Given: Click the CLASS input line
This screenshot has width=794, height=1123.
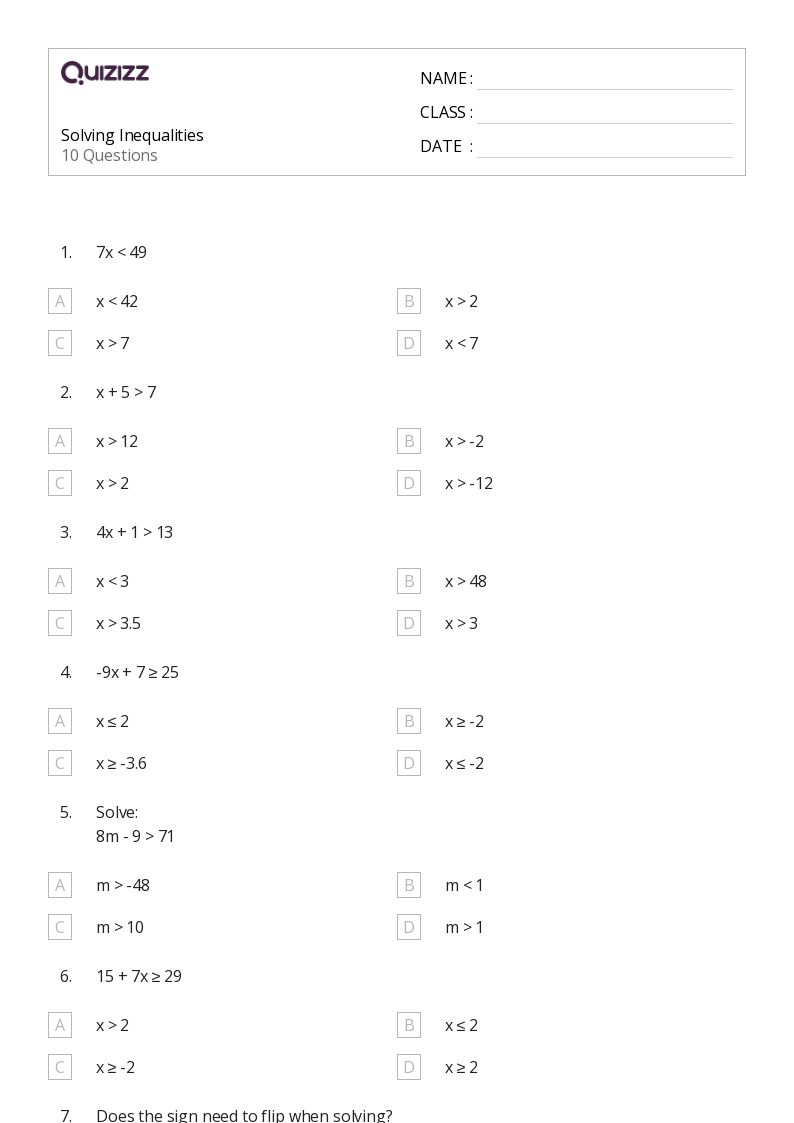Looking at the screenshot, I should click(x=604, y=113).
